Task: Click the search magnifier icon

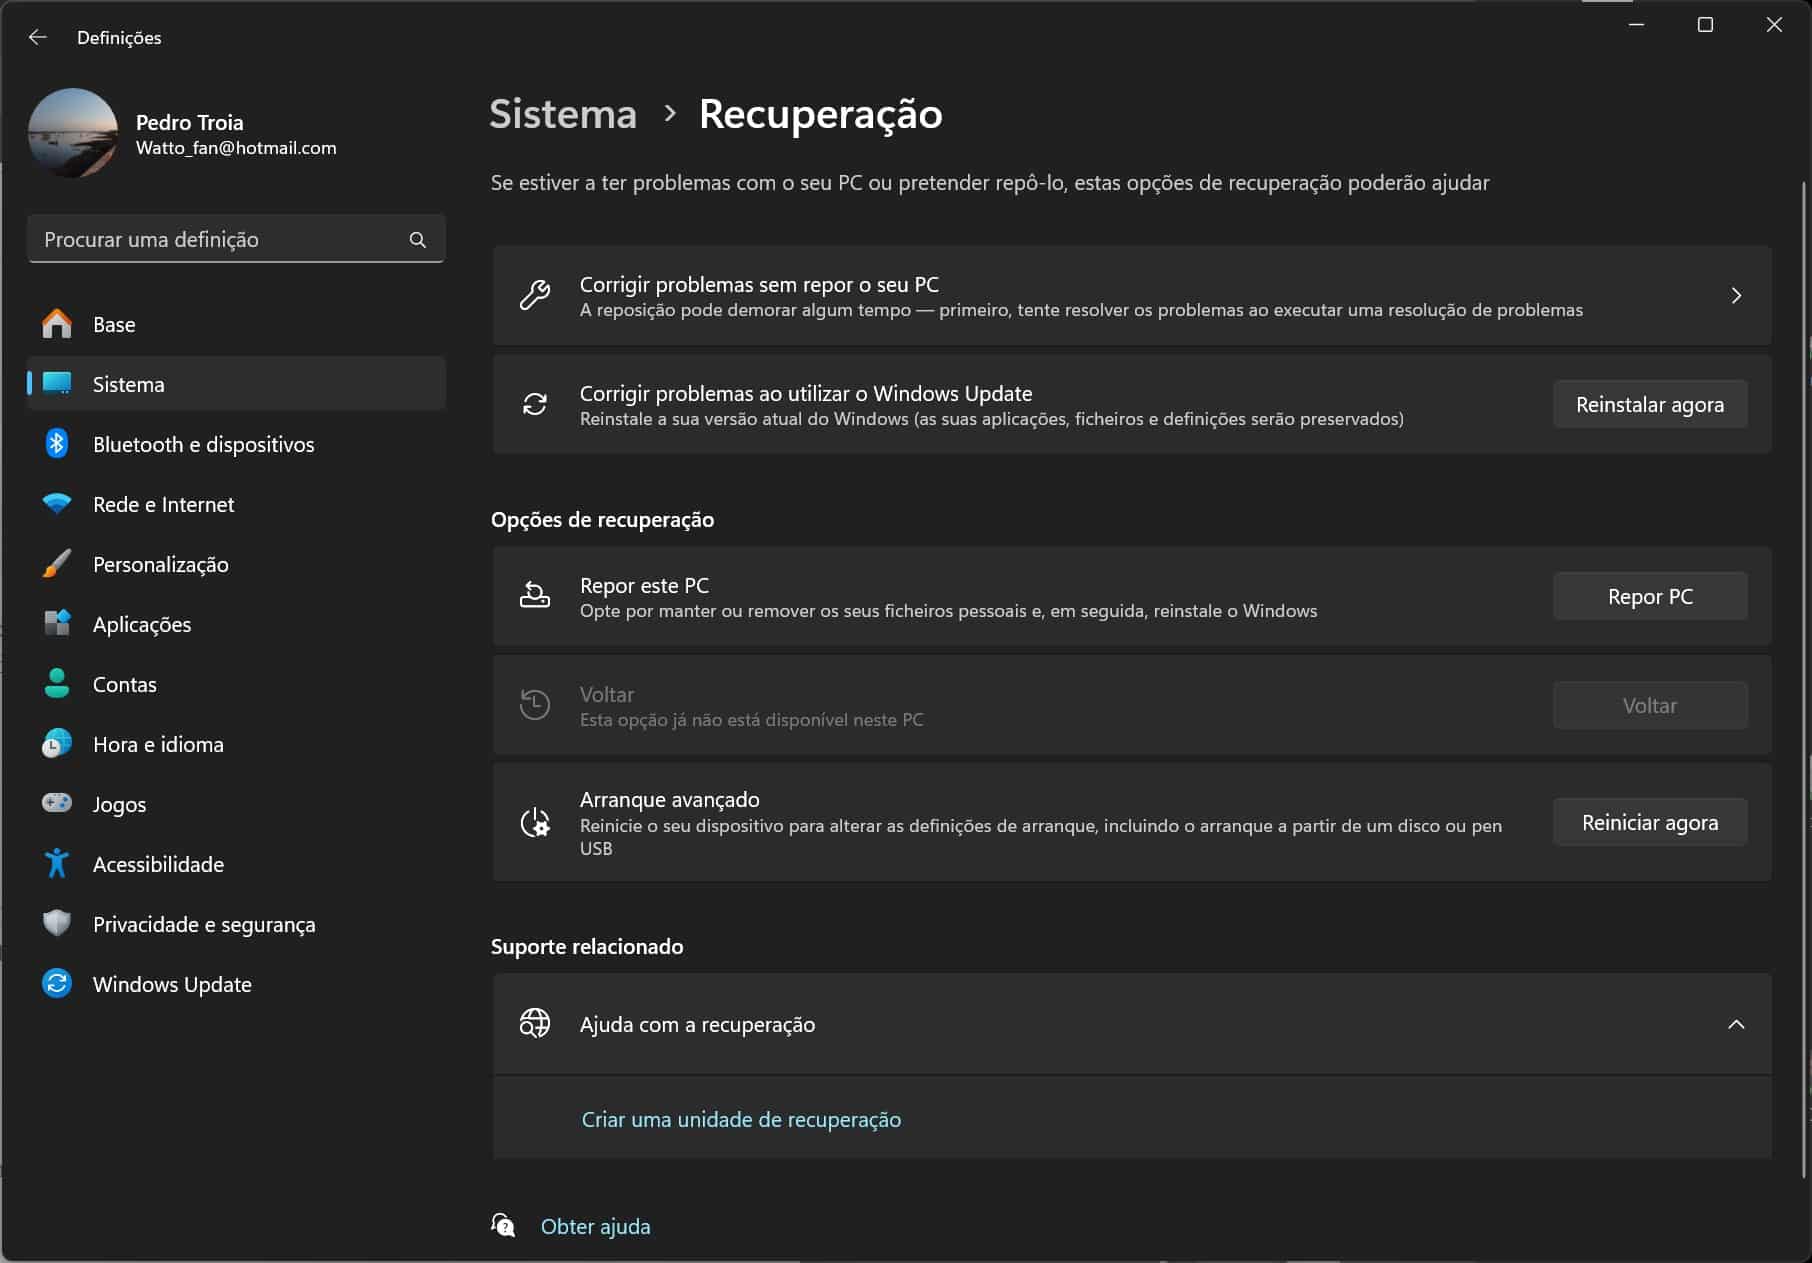Action: 418,240
